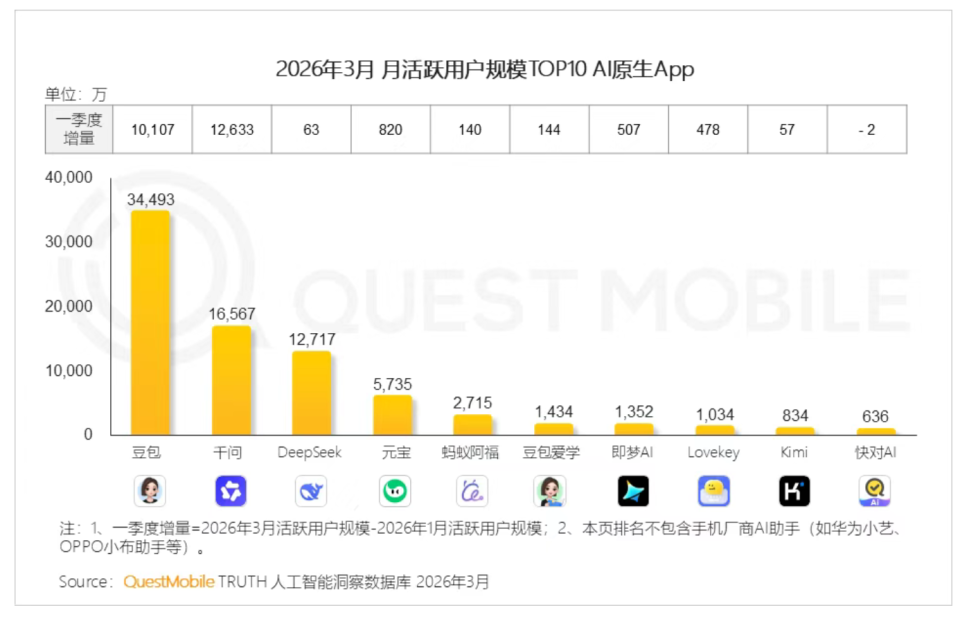This screenshot has height=619, width=960.
Task: Click the 快对AI app icon
Action: (874, 490)
